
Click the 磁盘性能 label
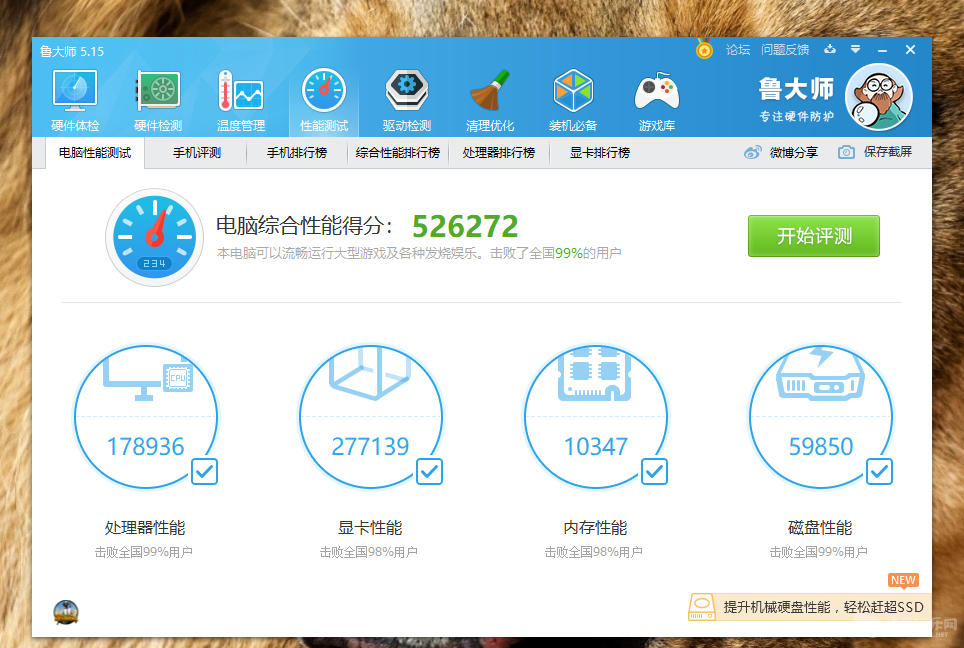pos(820,527)
